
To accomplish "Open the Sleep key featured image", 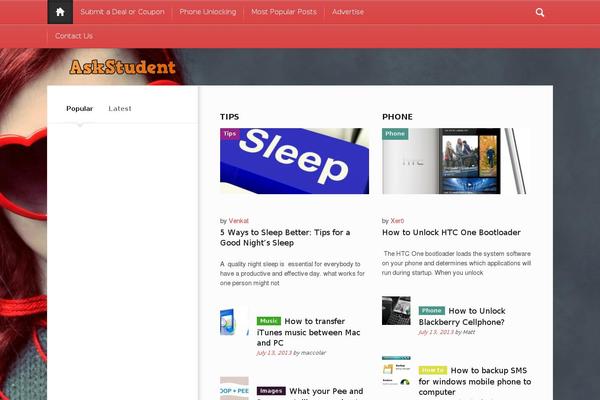I will coord(294,161).
